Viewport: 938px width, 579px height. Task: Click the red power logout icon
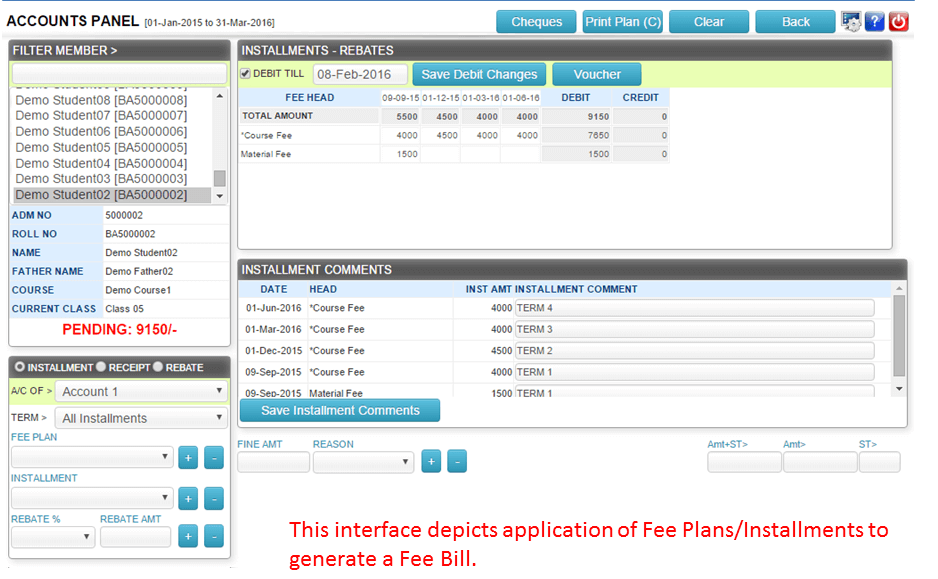[898, 20]
